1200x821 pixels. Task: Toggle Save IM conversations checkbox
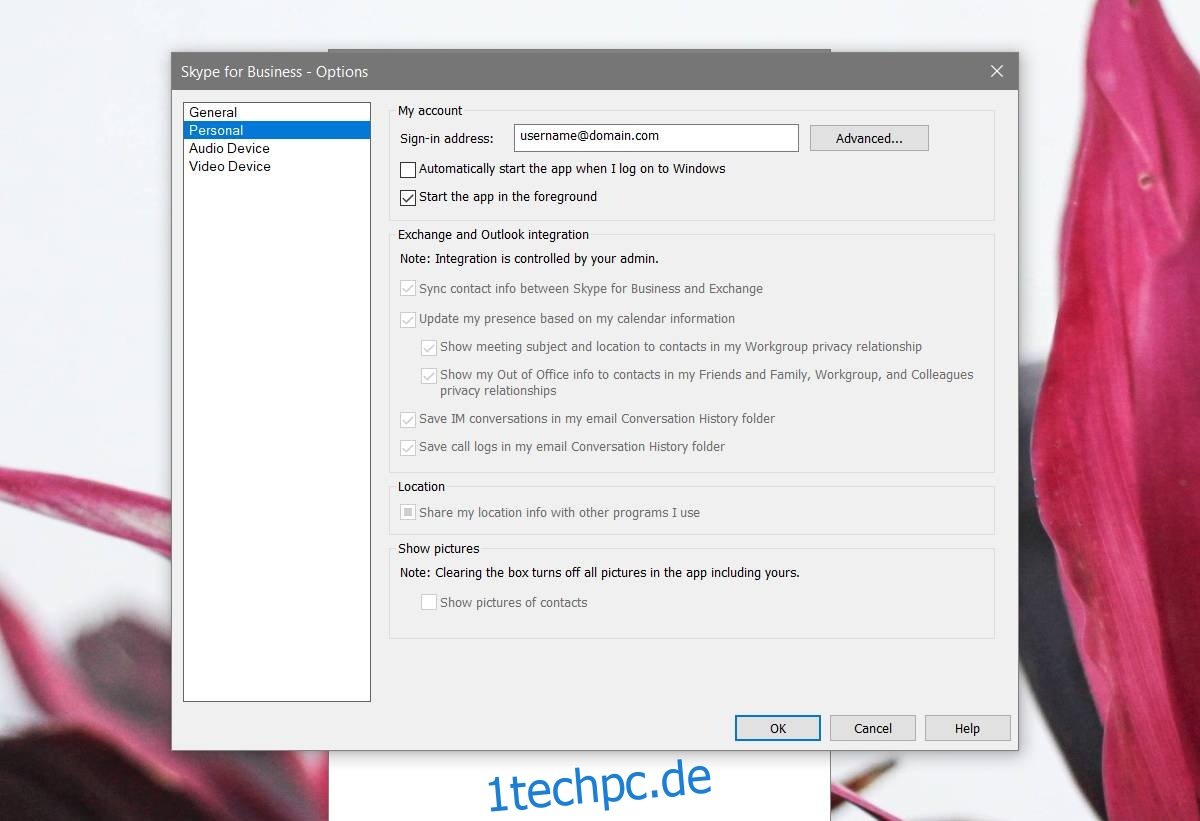(x=408, y=420)
